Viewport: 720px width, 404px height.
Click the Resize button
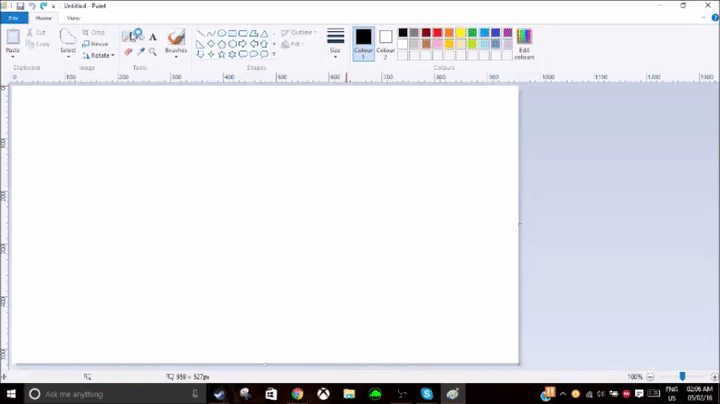click(96, 44)
